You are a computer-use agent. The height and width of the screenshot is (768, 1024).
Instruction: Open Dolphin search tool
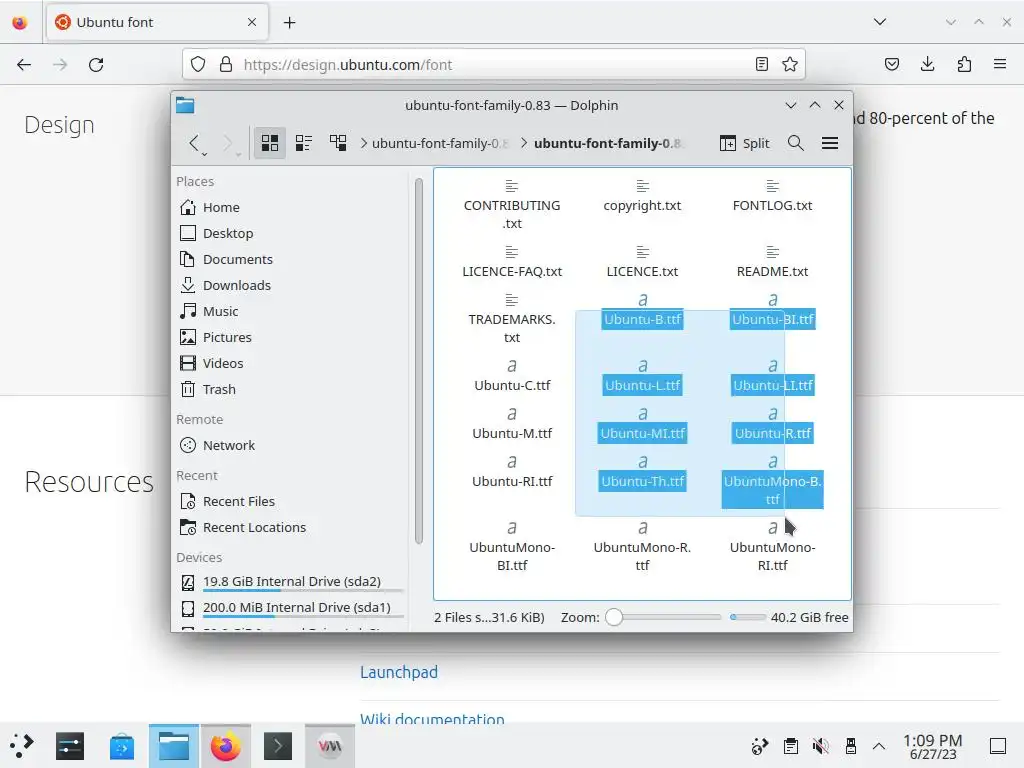click(795, 143)
